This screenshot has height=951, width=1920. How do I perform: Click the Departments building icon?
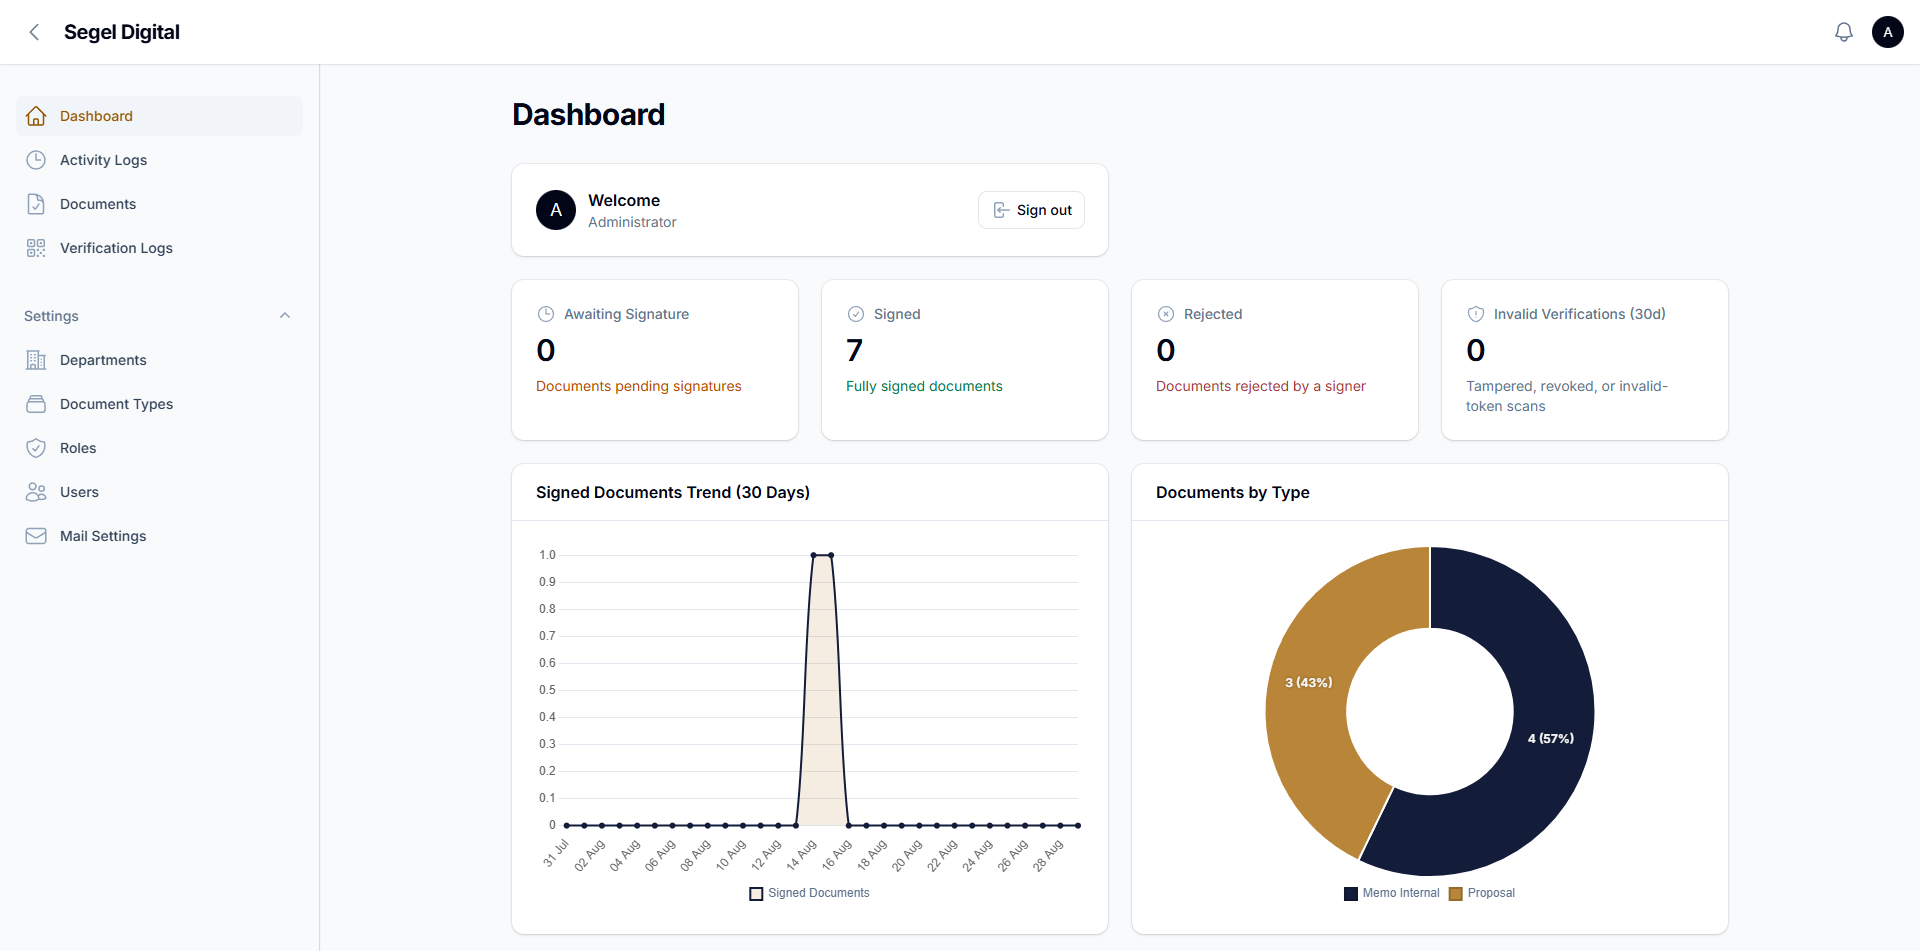coord(36,360)
